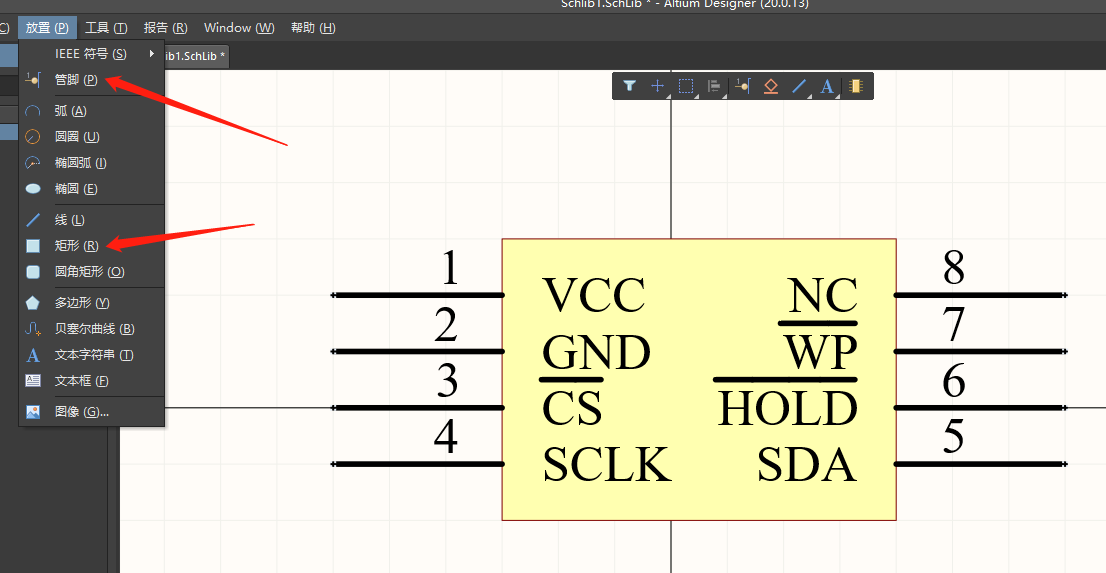The width and height of the screenshot is (1106, 573).
Task: Click the rounded rectangle icon beside 圆角矩形
Action: pos(32,272)
